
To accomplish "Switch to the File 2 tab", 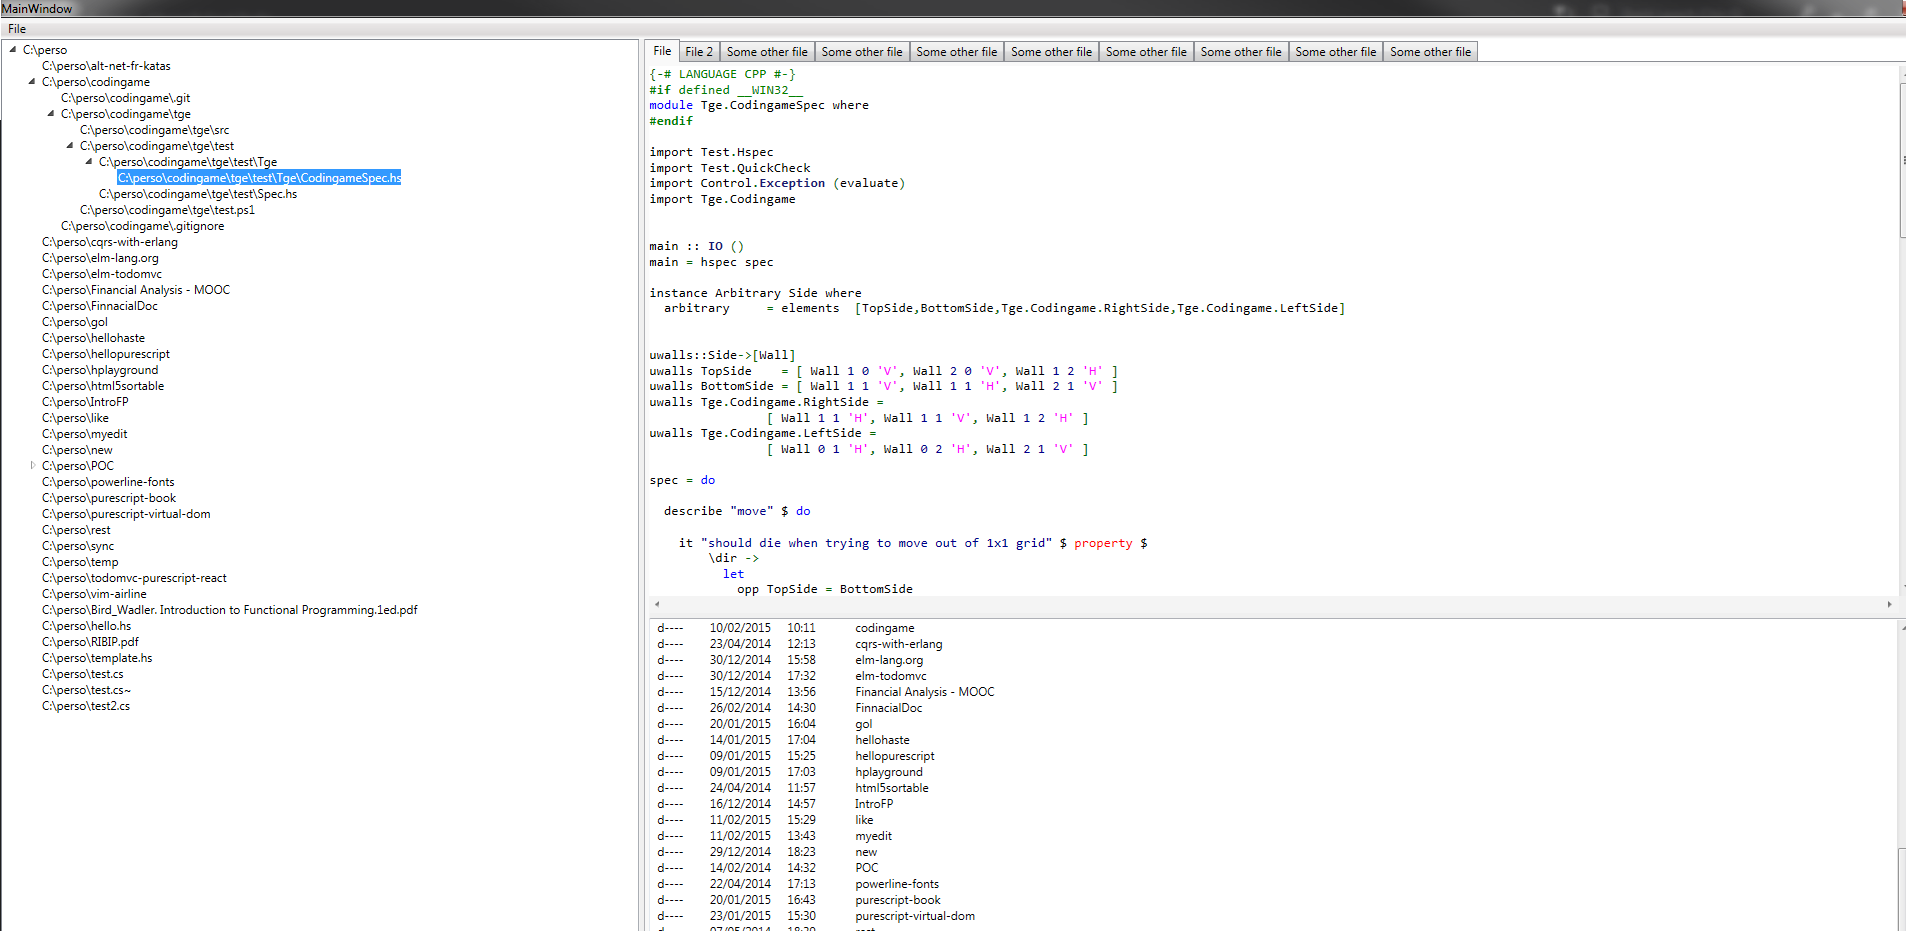I will pos(699,52).
